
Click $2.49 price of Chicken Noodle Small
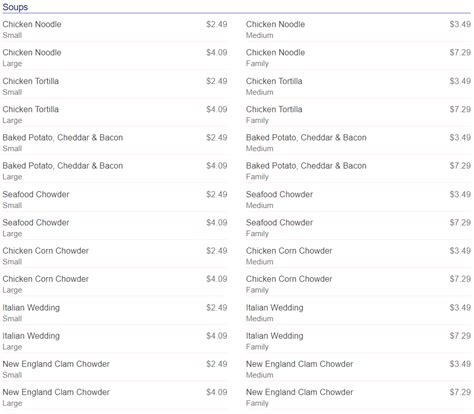coord(217,24)
